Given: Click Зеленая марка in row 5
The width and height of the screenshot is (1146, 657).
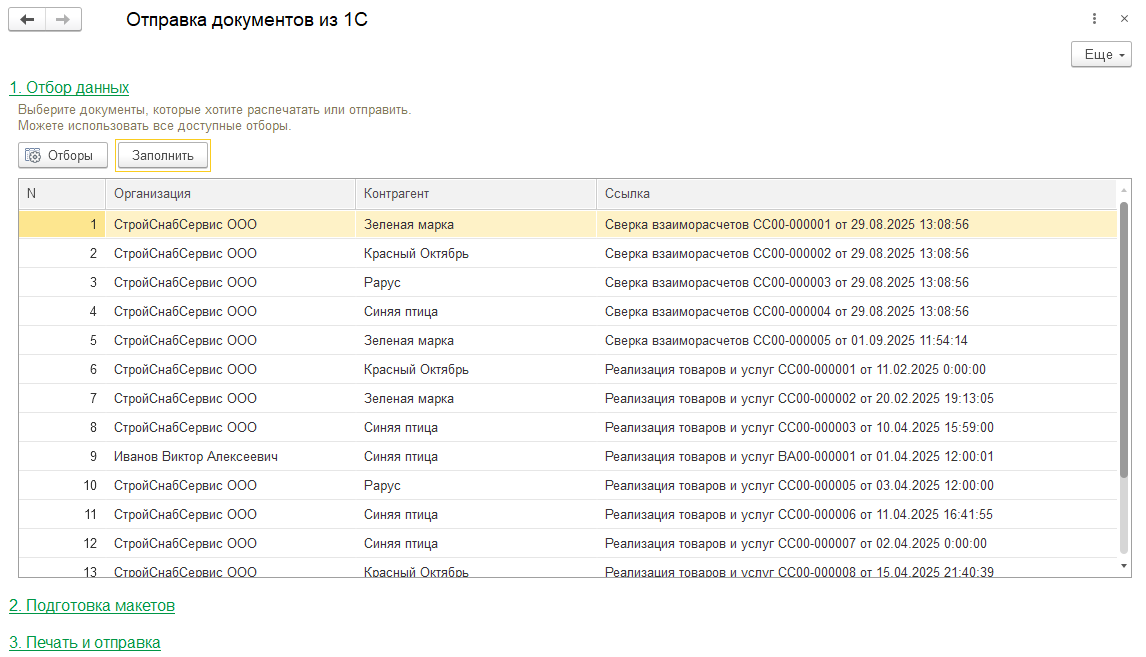Looking at the screenshot, I should (x=476, y=341).
